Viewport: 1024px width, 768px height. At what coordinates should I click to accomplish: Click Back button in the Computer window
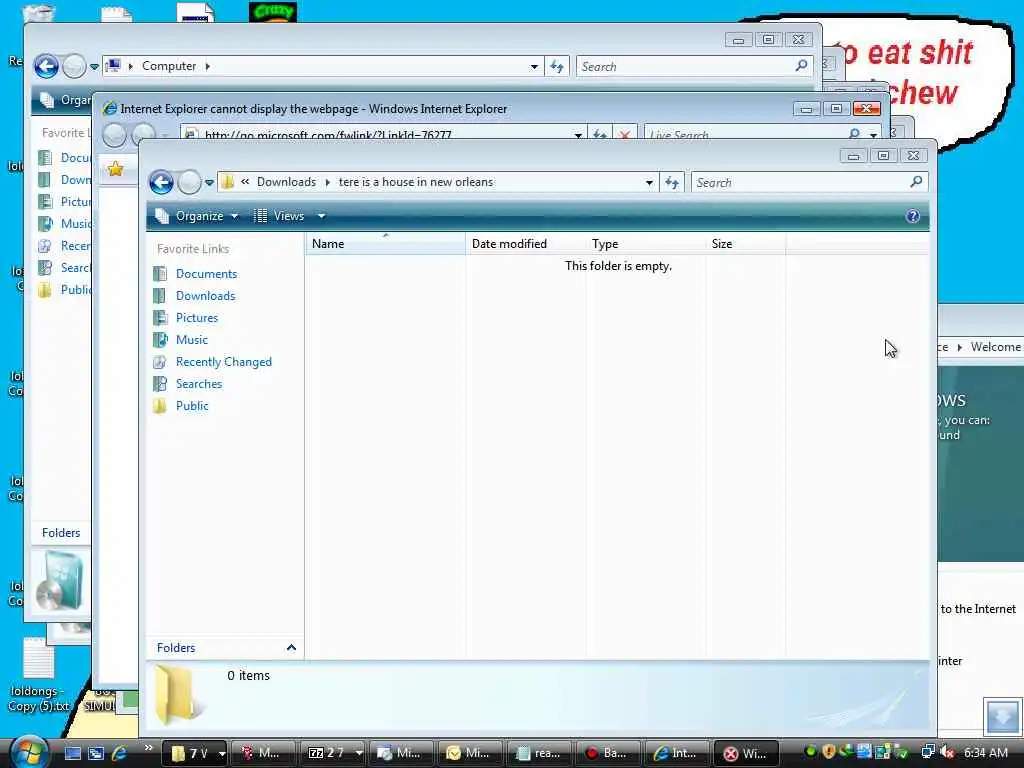coord(46,66)
